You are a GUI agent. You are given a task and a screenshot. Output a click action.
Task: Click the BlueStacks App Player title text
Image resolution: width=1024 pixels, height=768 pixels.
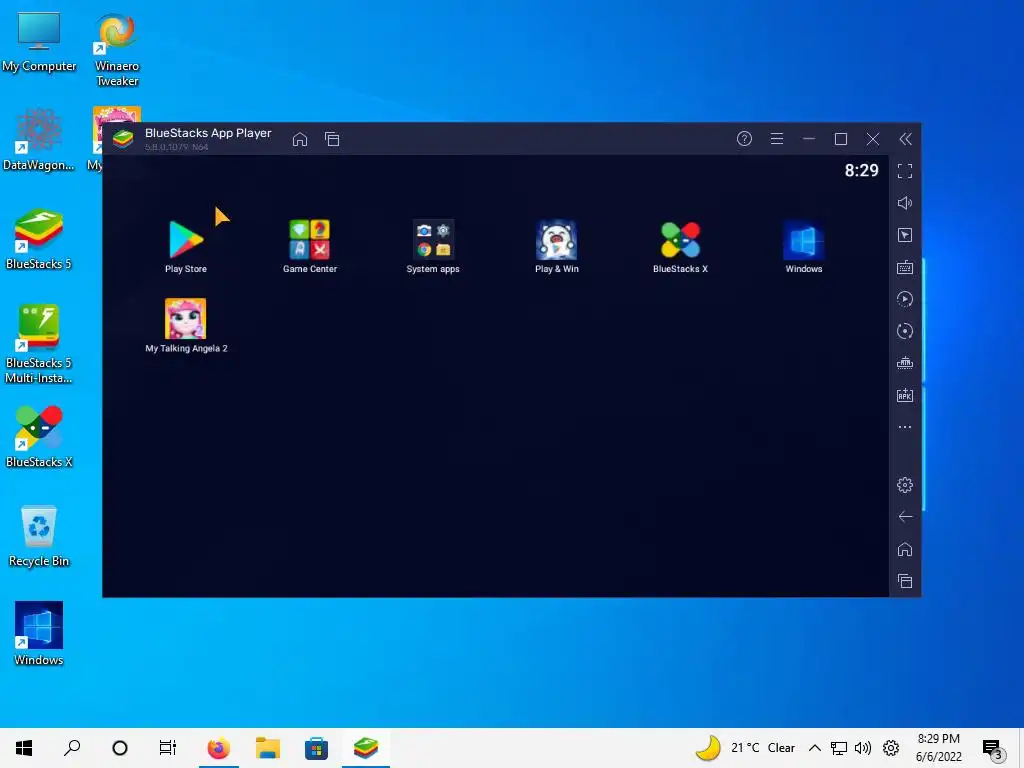pos(208,133)
